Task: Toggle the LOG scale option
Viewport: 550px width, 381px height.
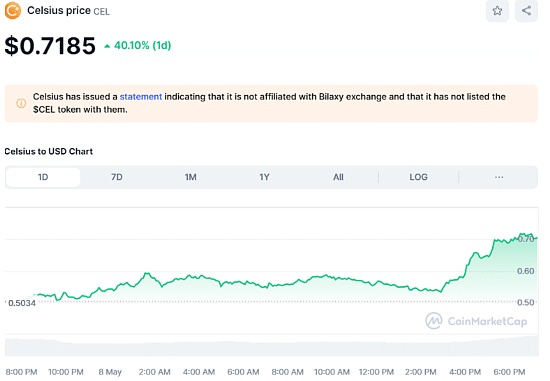Action: pyautogui.click(x=418, y=177)
